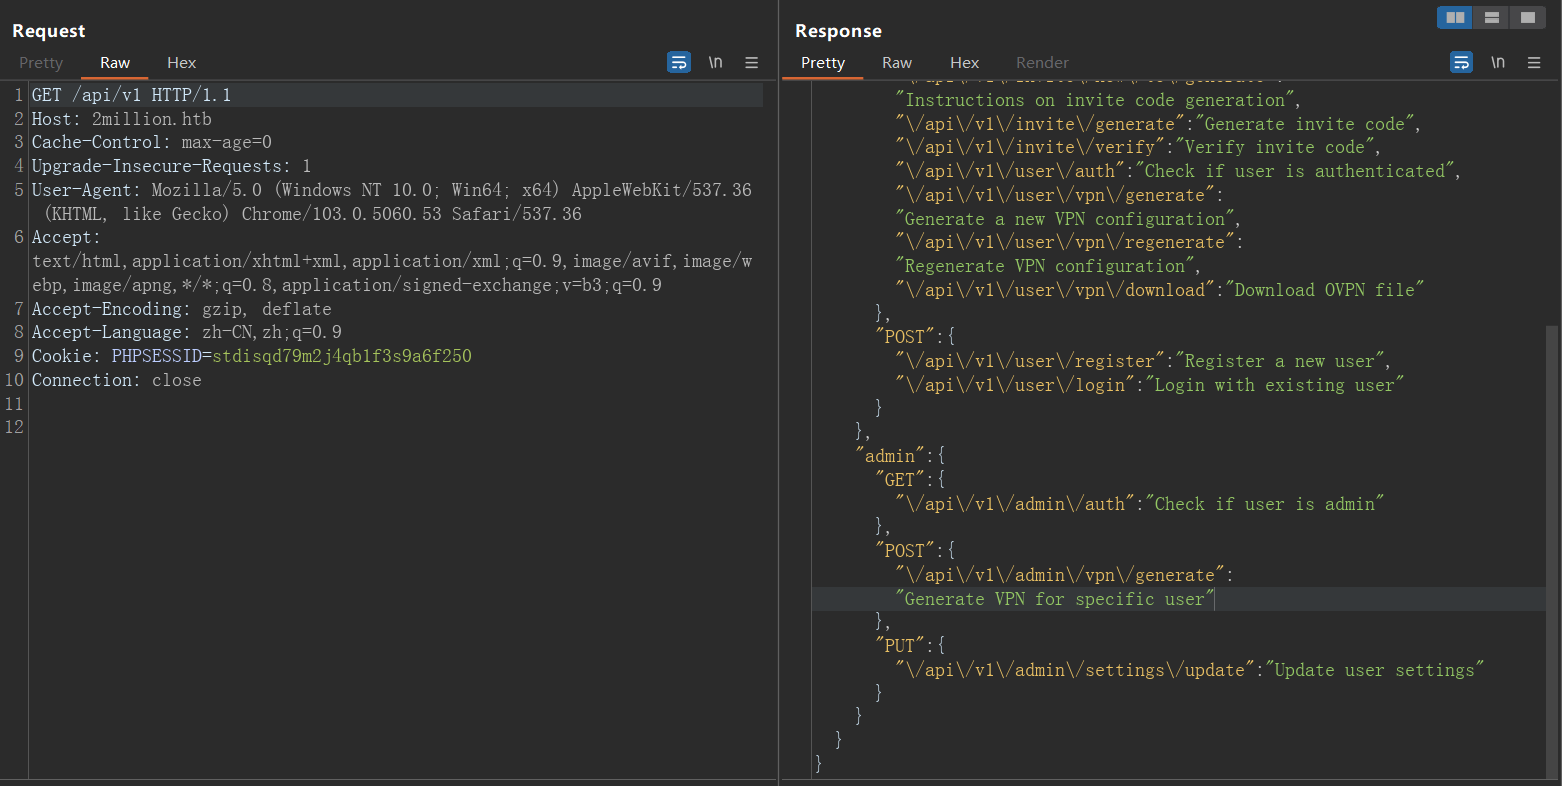Image resolution: width=1562 pixels, height=786 pixels.
Task: Click the Accept: header label line
Action: coord(66,237)
